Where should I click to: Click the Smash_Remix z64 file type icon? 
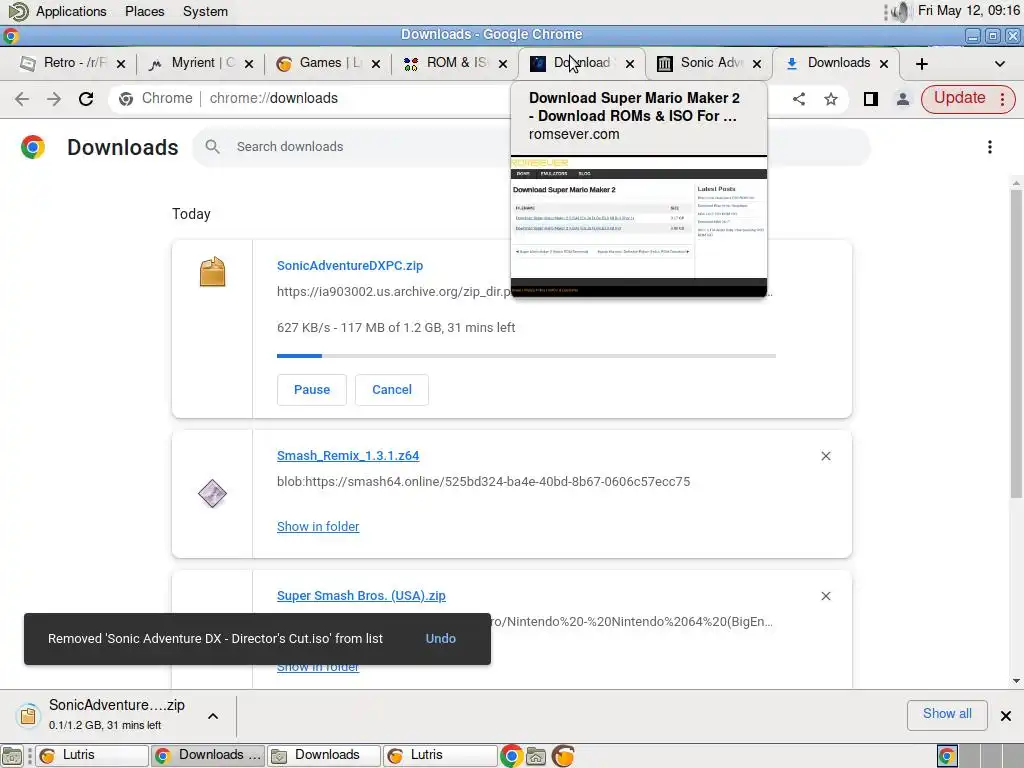[212, 494]
